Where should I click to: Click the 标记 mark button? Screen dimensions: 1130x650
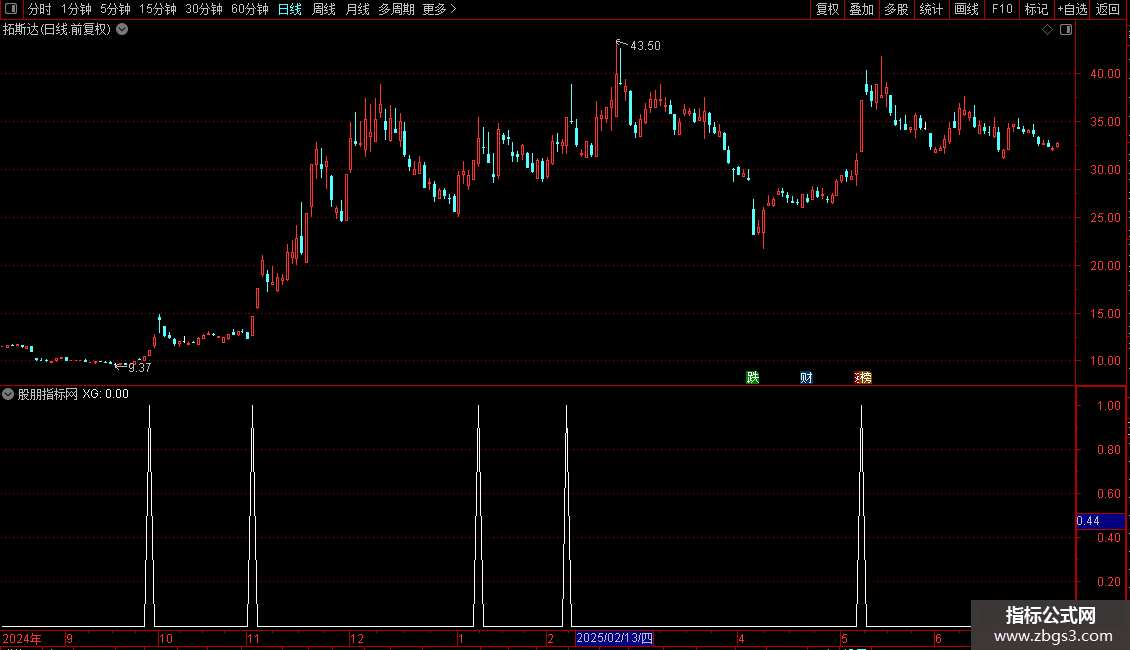point(1036,9)
